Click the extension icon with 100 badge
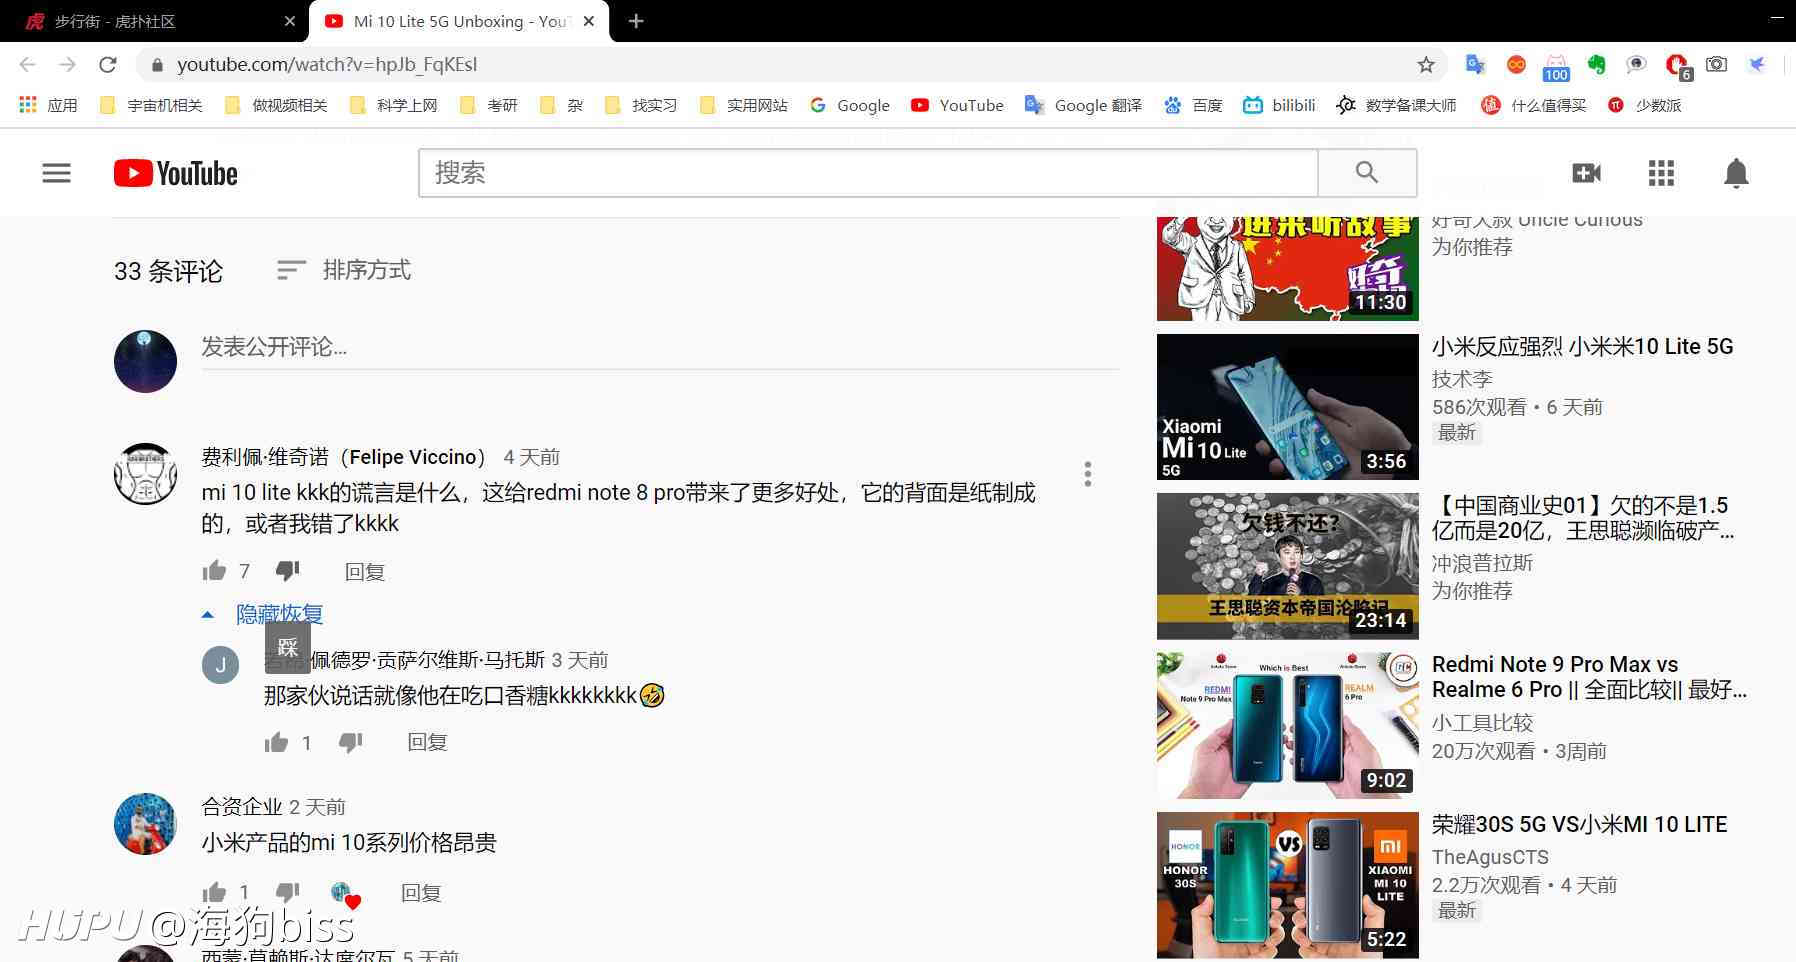Viewport: 1796px width, 962px height. 1556,67
